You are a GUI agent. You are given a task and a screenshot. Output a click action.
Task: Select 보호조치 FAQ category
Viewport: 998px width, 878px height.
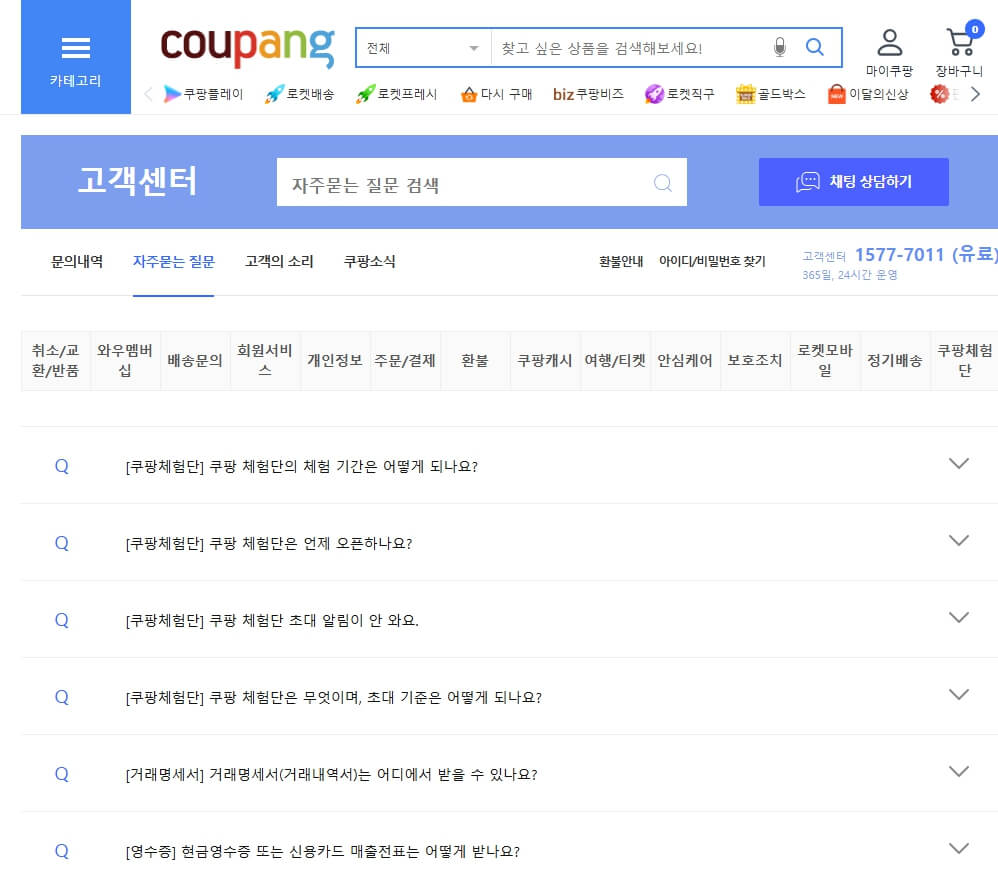(x=755, y=360)
